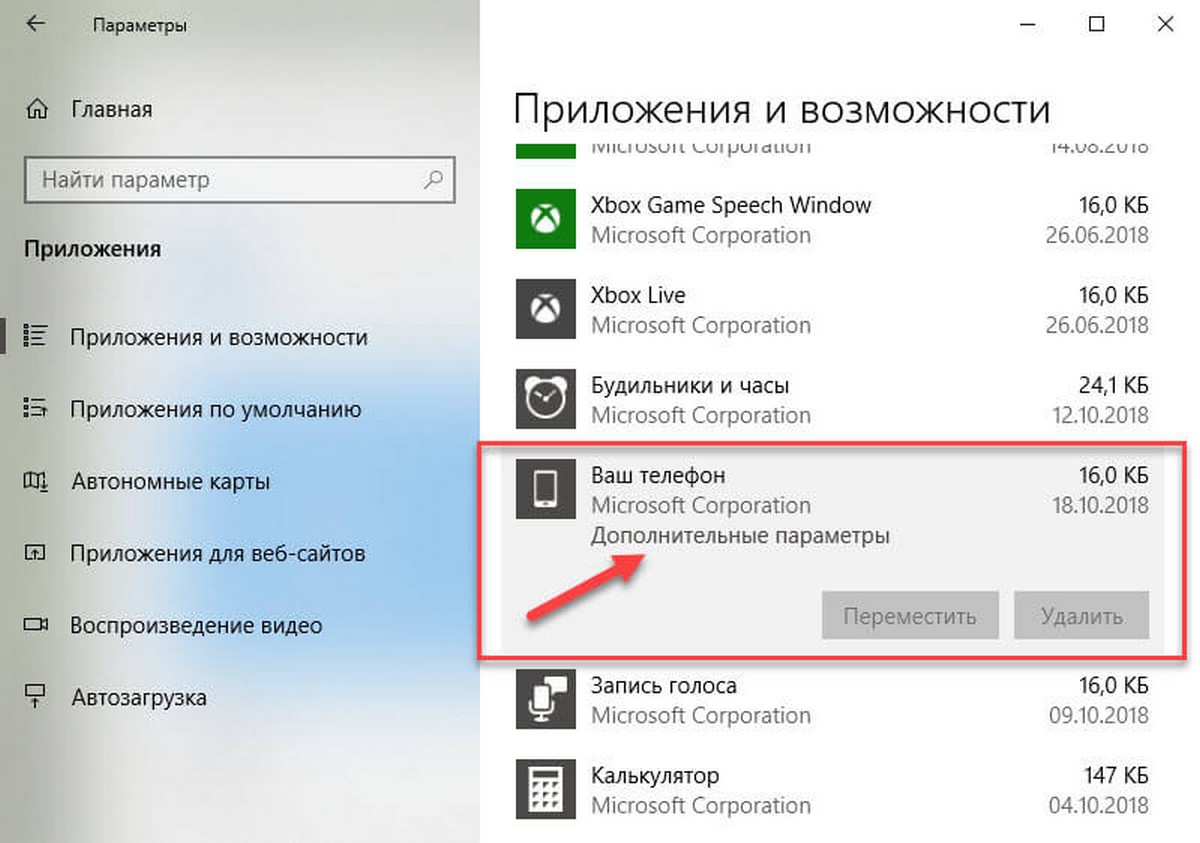The image size is (1200, 843).
Task: Select Ваш телефон app name
Action: pos(658,475)
